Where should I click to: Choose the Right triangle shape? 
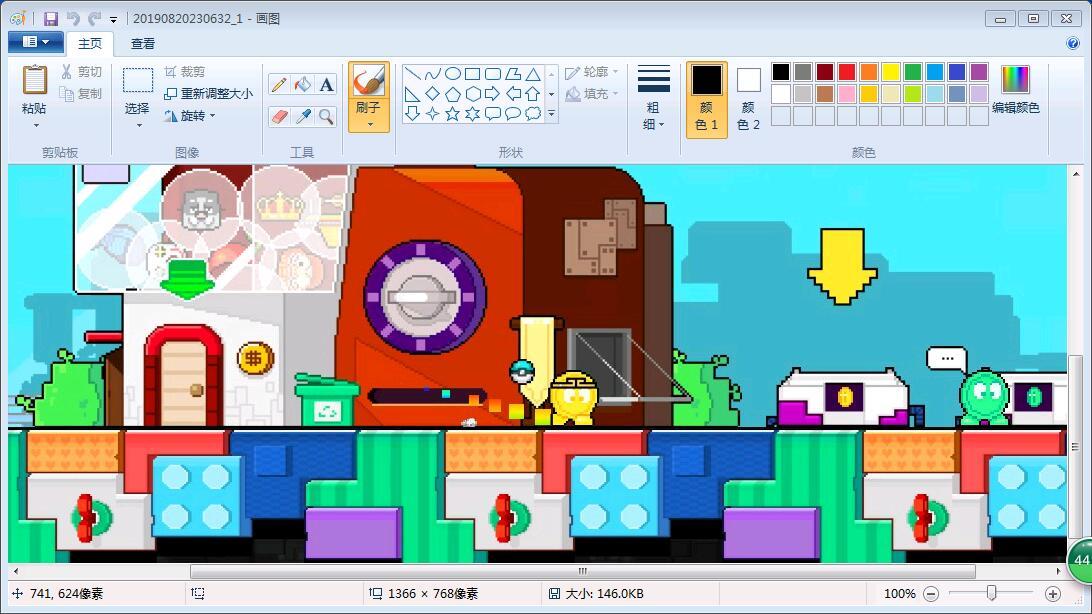412,93
